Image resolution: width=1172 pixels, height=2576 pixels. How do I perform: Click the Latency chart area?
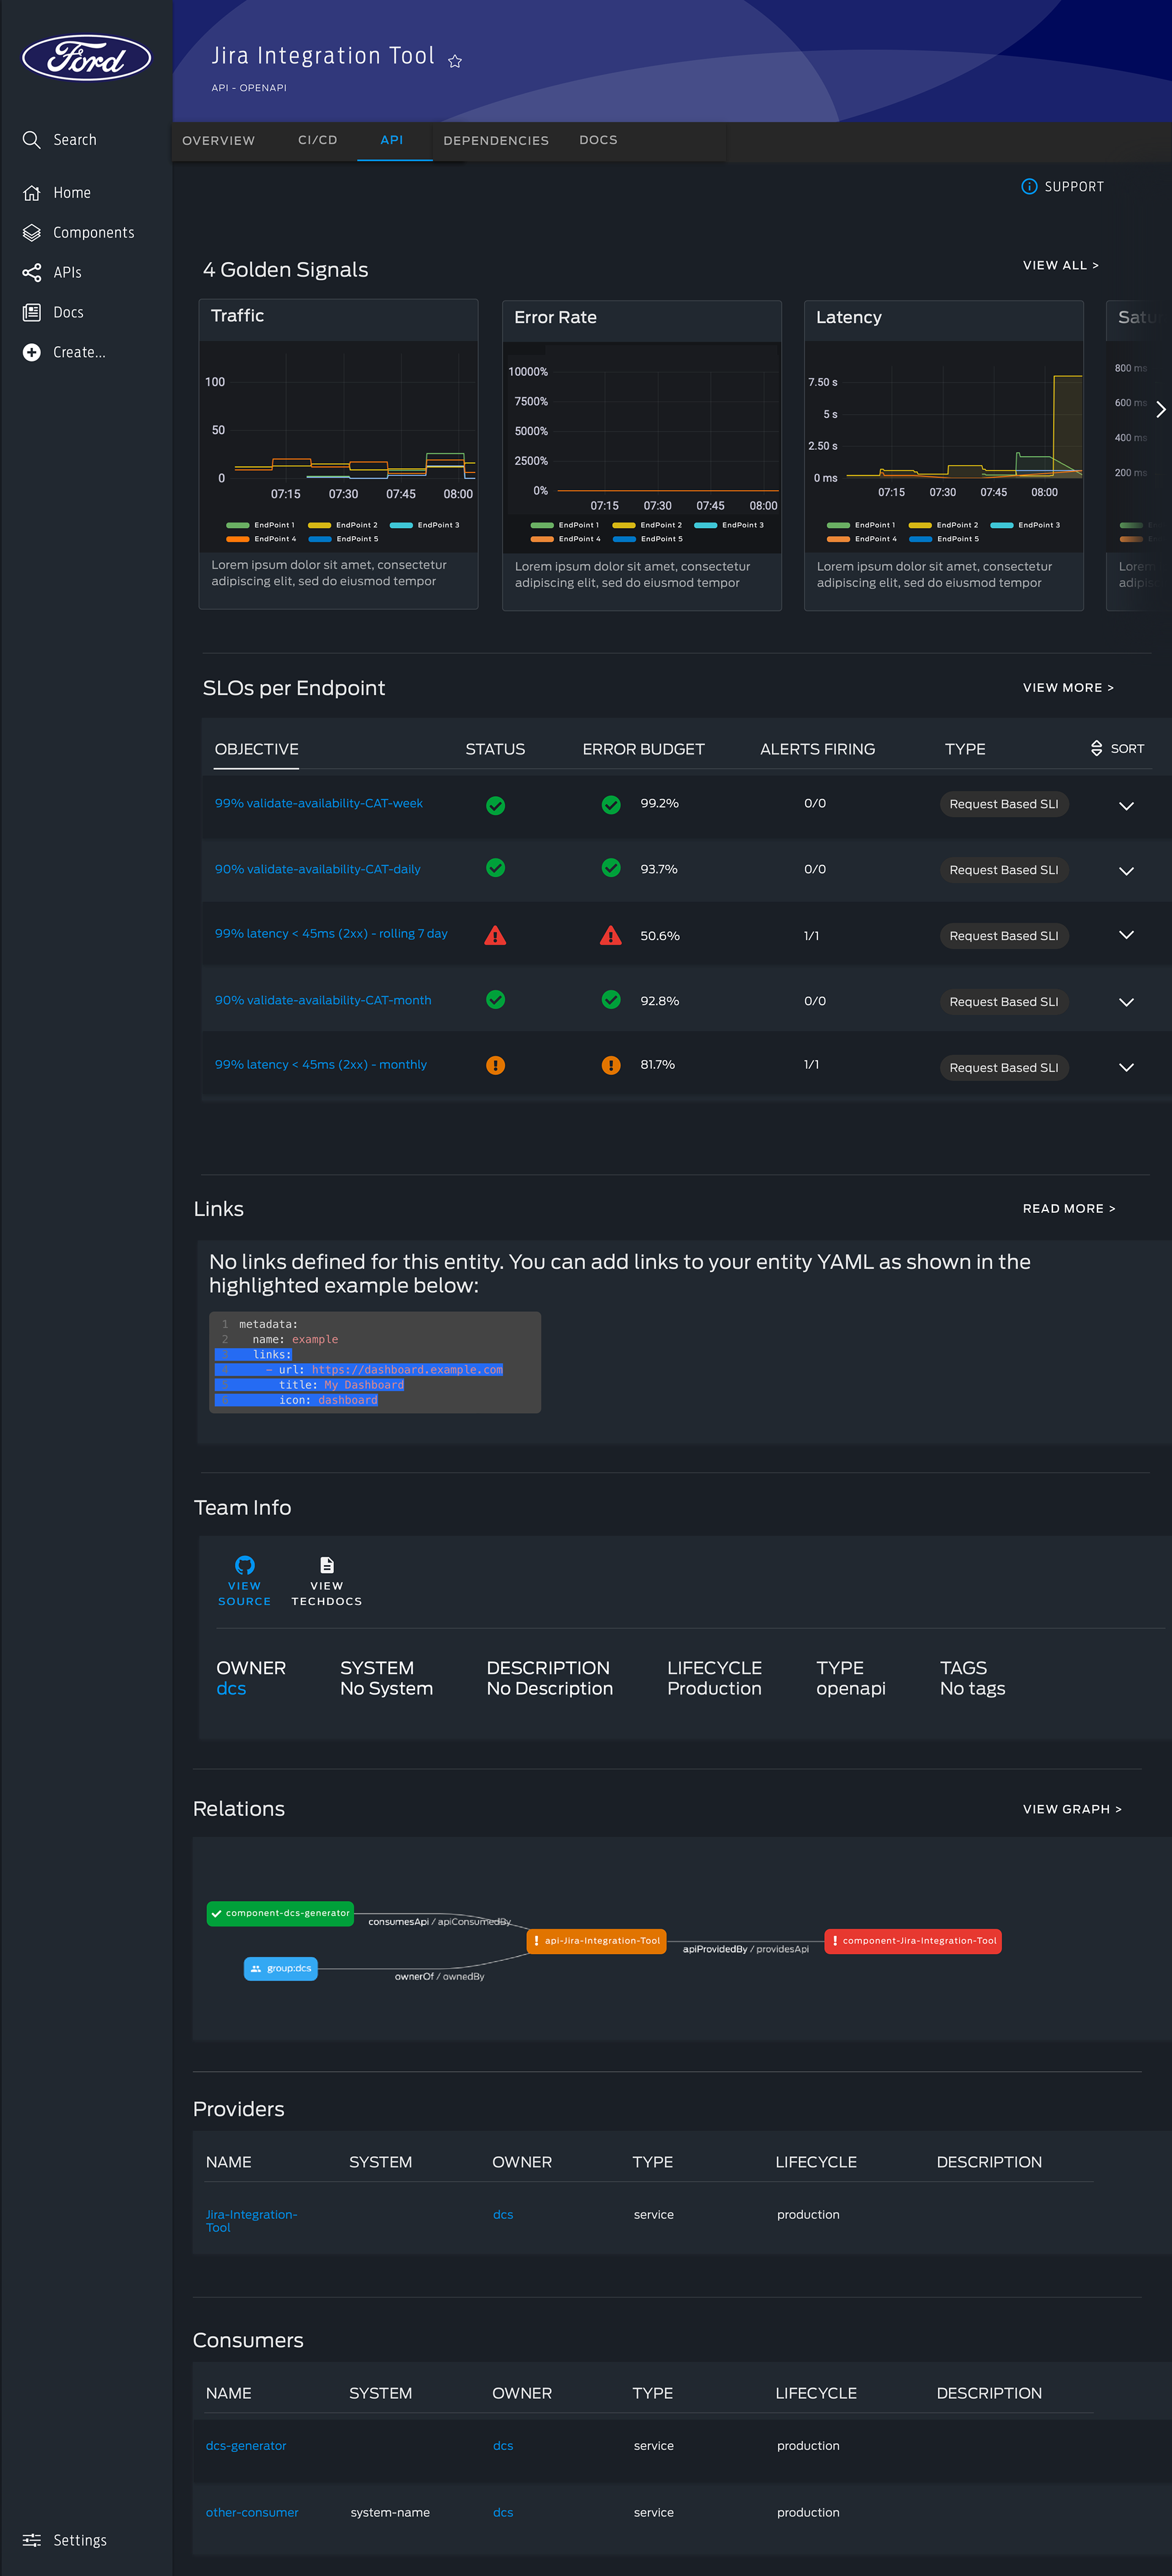(x=944, y=446)
